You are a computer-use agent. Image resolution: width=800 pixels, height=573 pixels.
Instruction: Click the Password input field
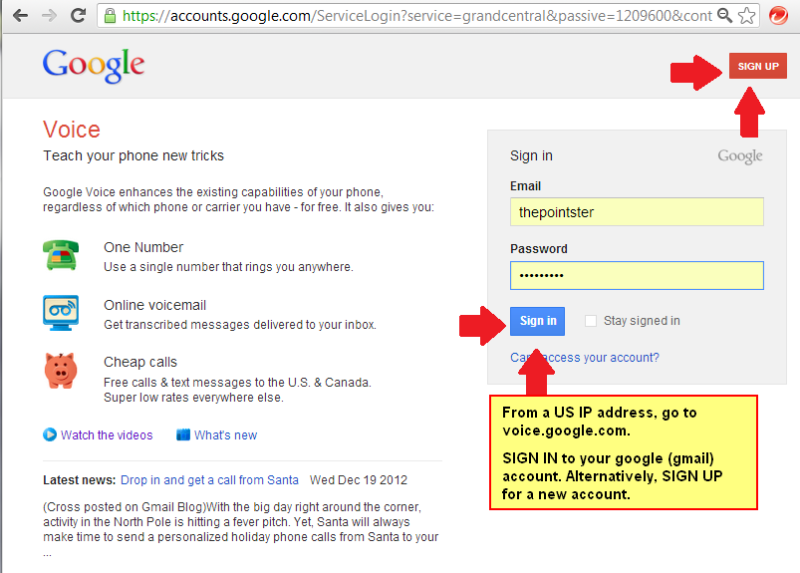637,276
